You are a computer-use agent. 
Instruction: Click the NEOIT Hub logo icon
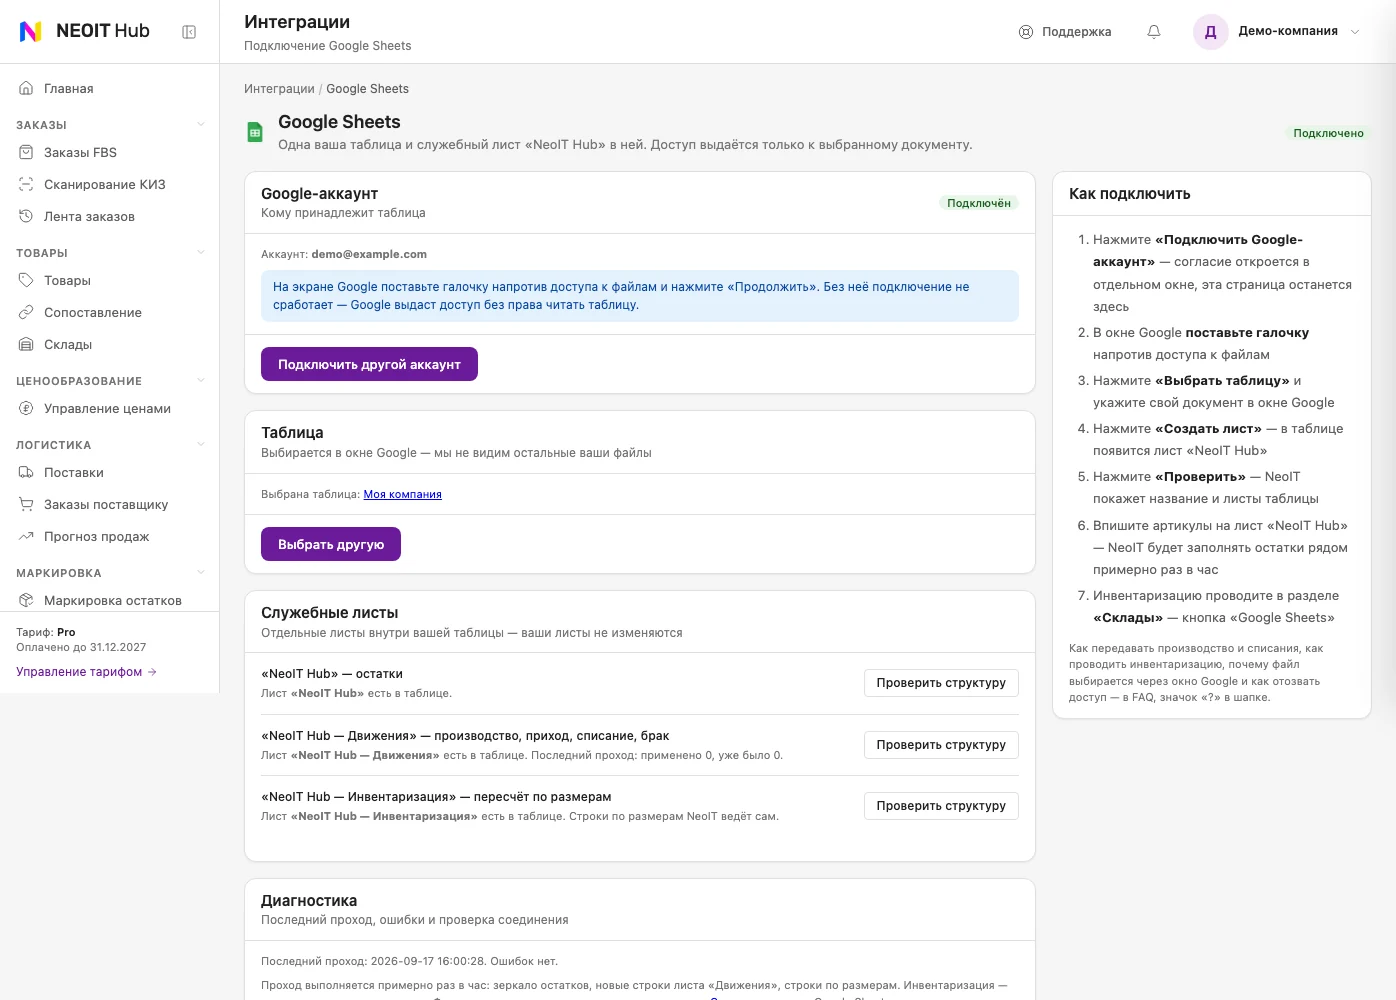click(x=31, y=31)
